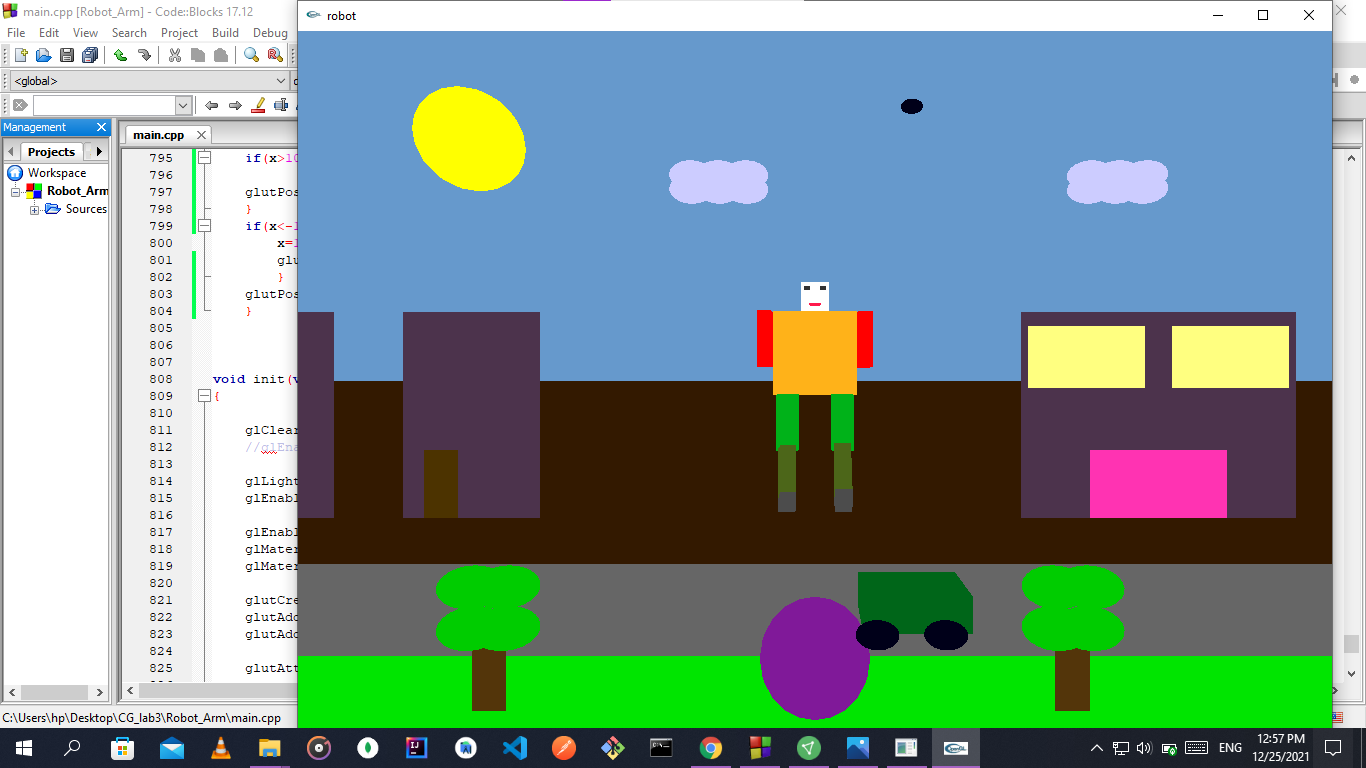Switch to the Projects tab in Management

click(x=51, y=151)
